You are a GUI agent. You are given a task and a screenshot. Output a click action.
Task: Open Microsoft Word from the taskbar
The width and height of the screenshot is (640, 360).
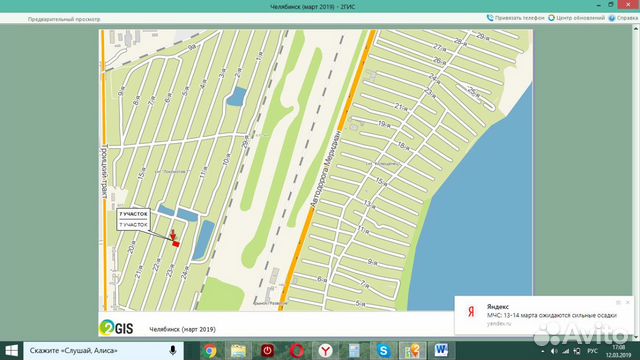[x=441, y=351]
